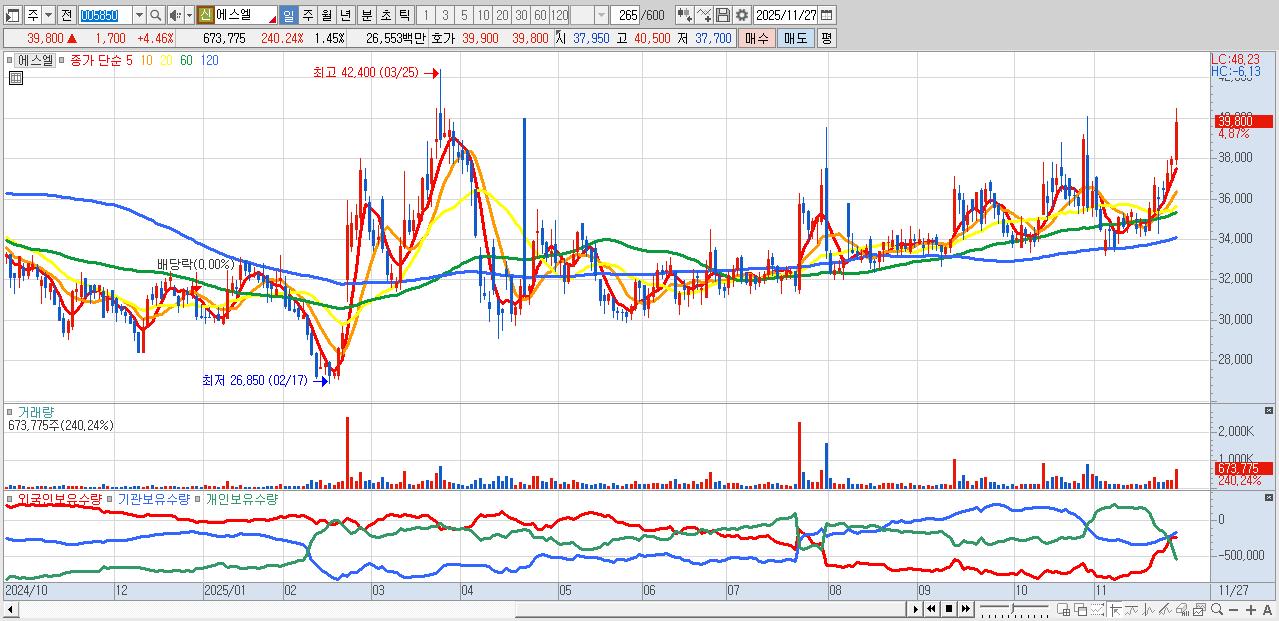Click the save floppy disk icon
The height and width of the screenshot is (621, 1279).
[722, 15]
